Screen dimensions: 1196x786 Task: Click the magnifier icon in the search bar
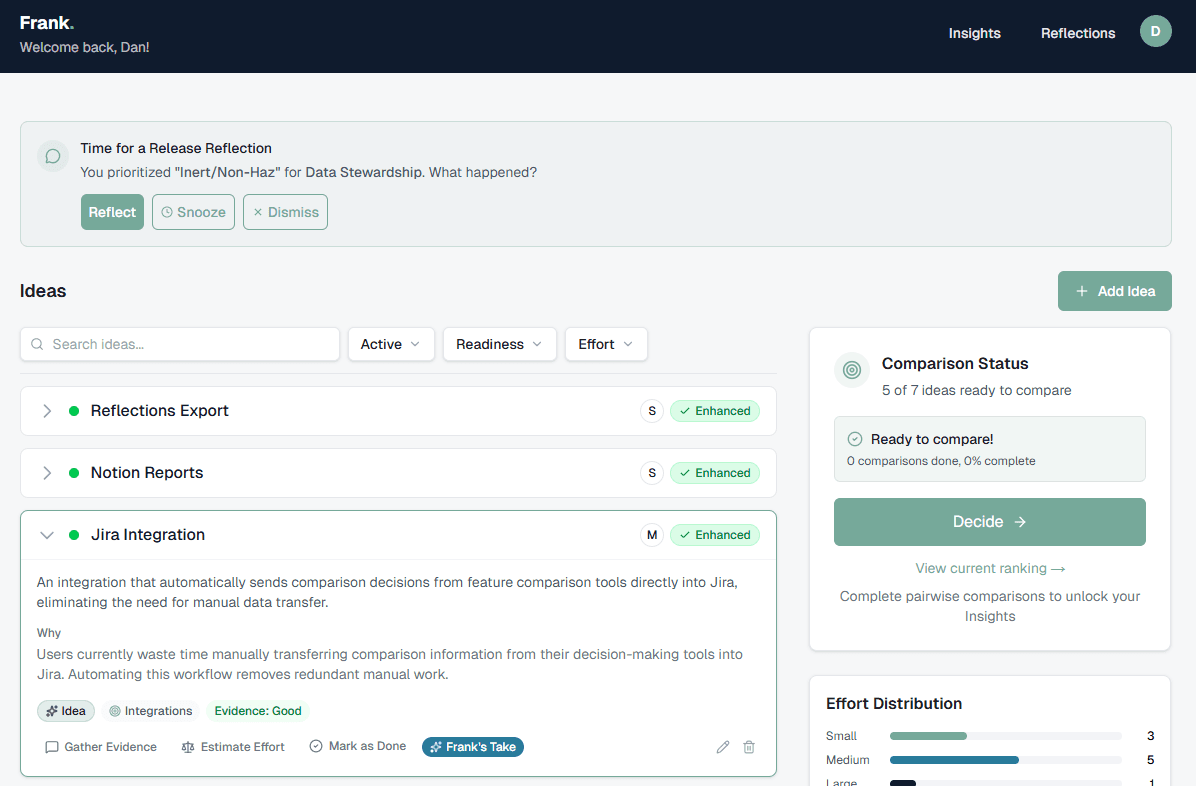(x=37, y=344)
